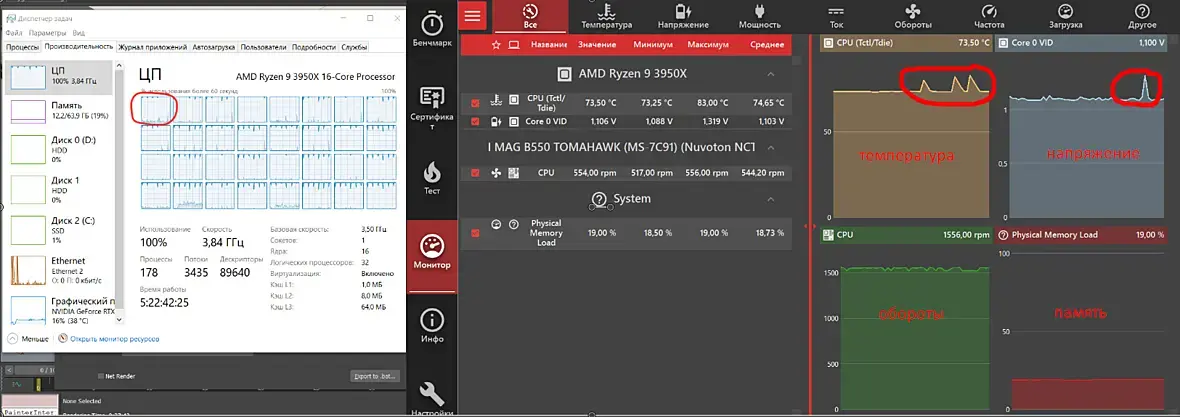Click fan icon in CPU rpm row
The height and width of the screenshot is (417, 1180).
495,173
